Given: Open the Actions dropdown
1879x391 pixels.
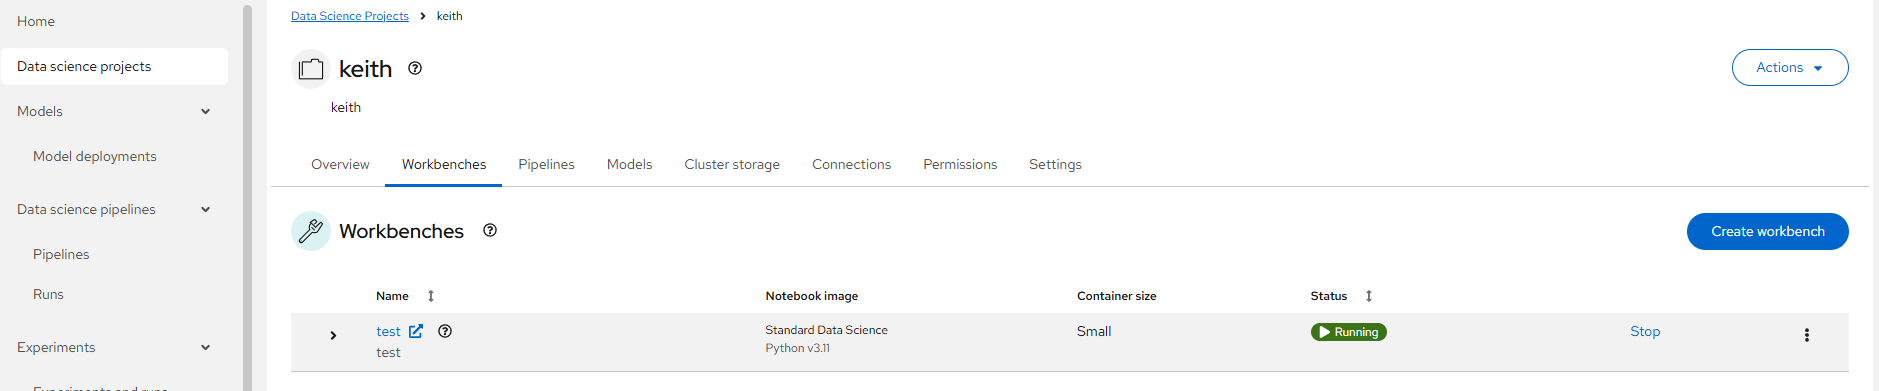Looking at the screenshot, I should pyautogui.click(x=1789, y=67).
